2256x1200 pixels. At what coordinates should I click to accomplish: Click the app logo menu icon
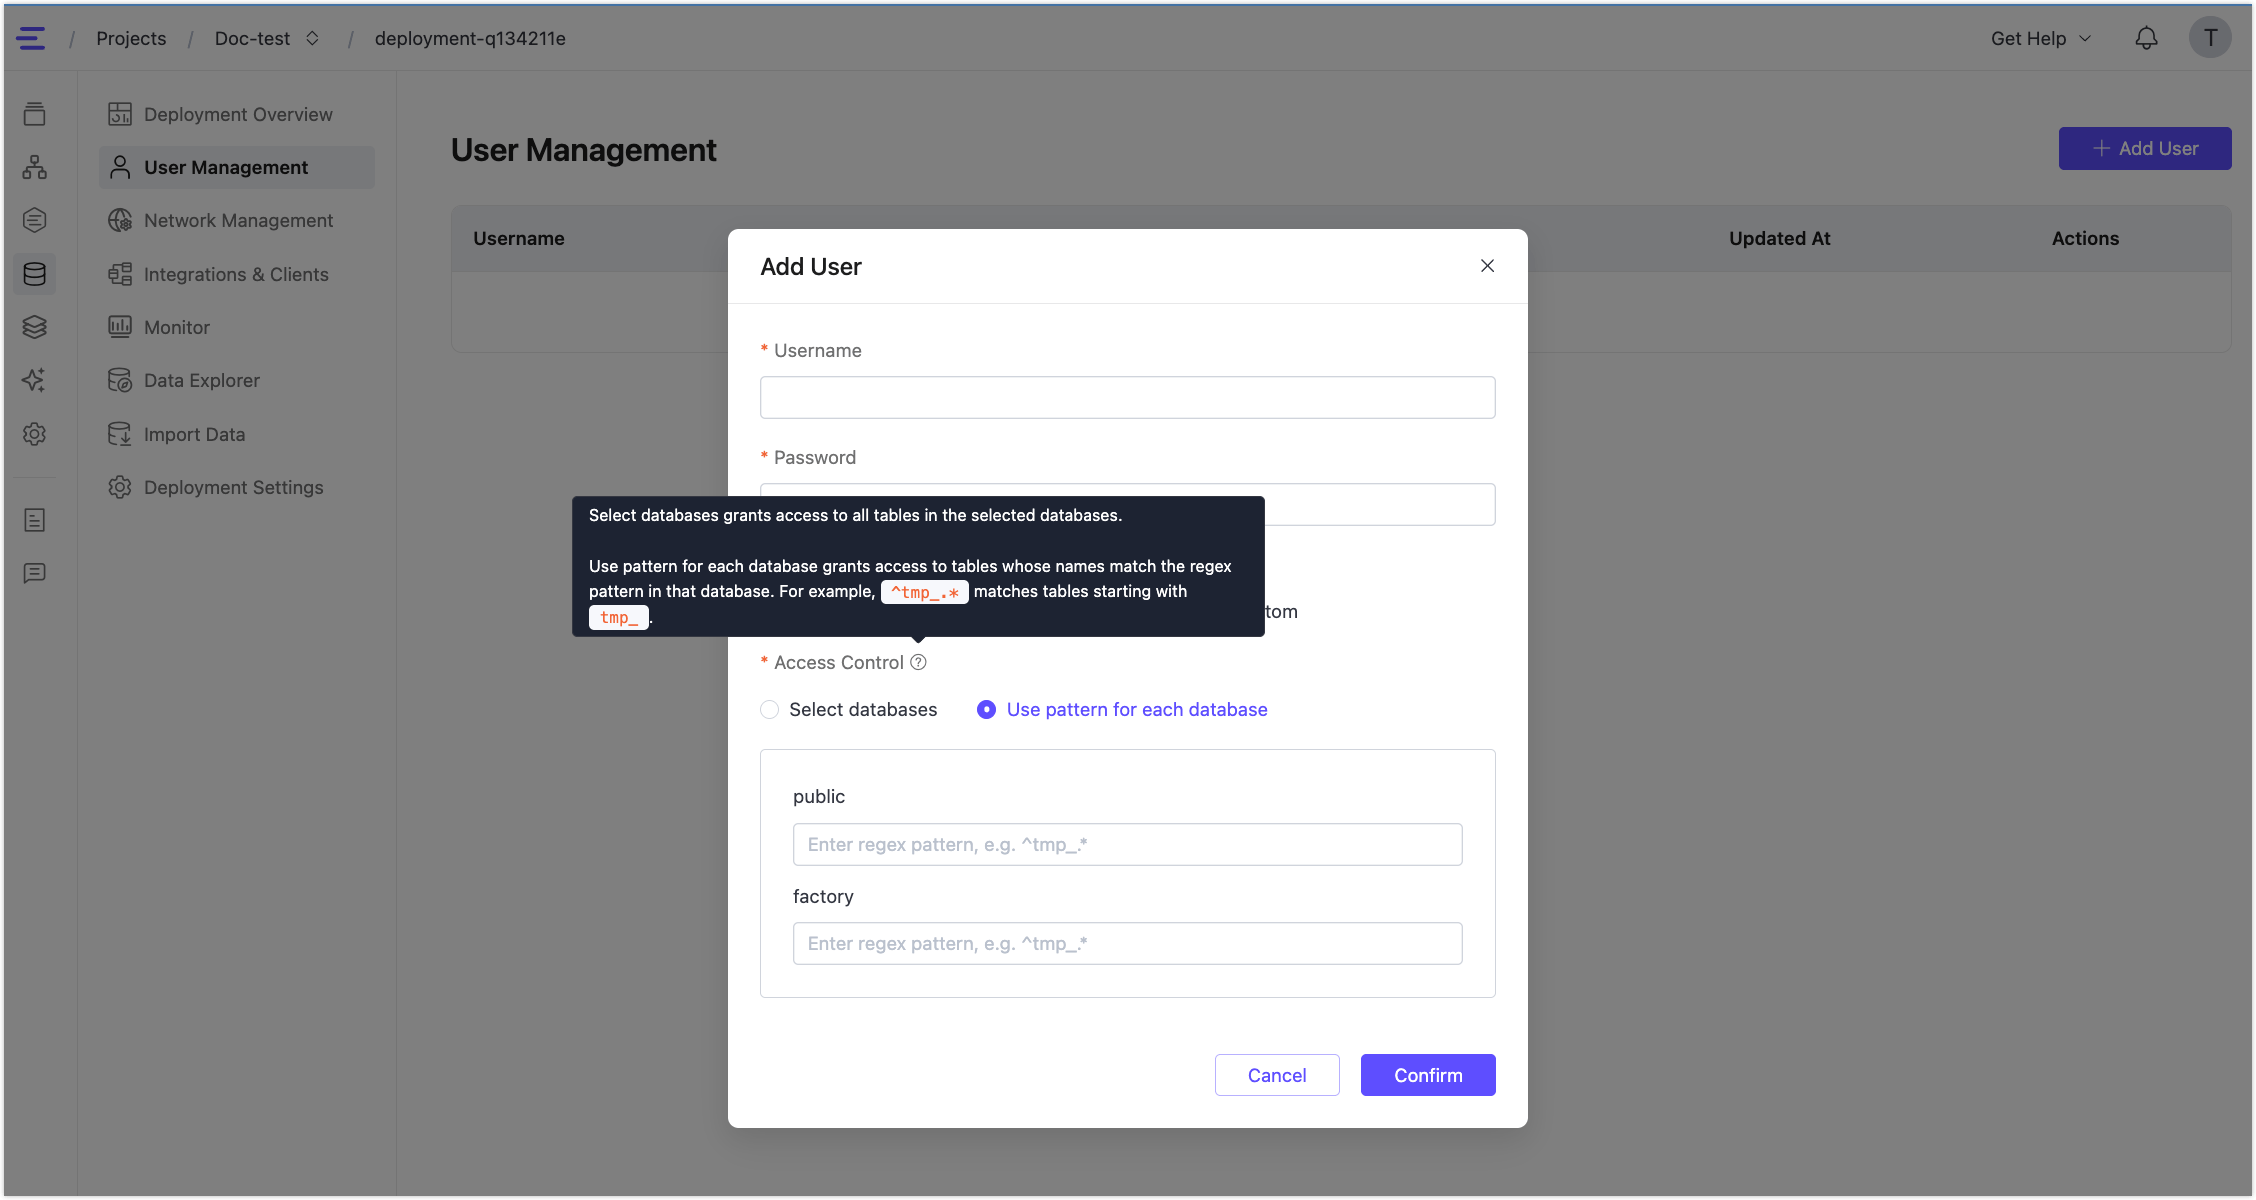click(x=31, y=38)
